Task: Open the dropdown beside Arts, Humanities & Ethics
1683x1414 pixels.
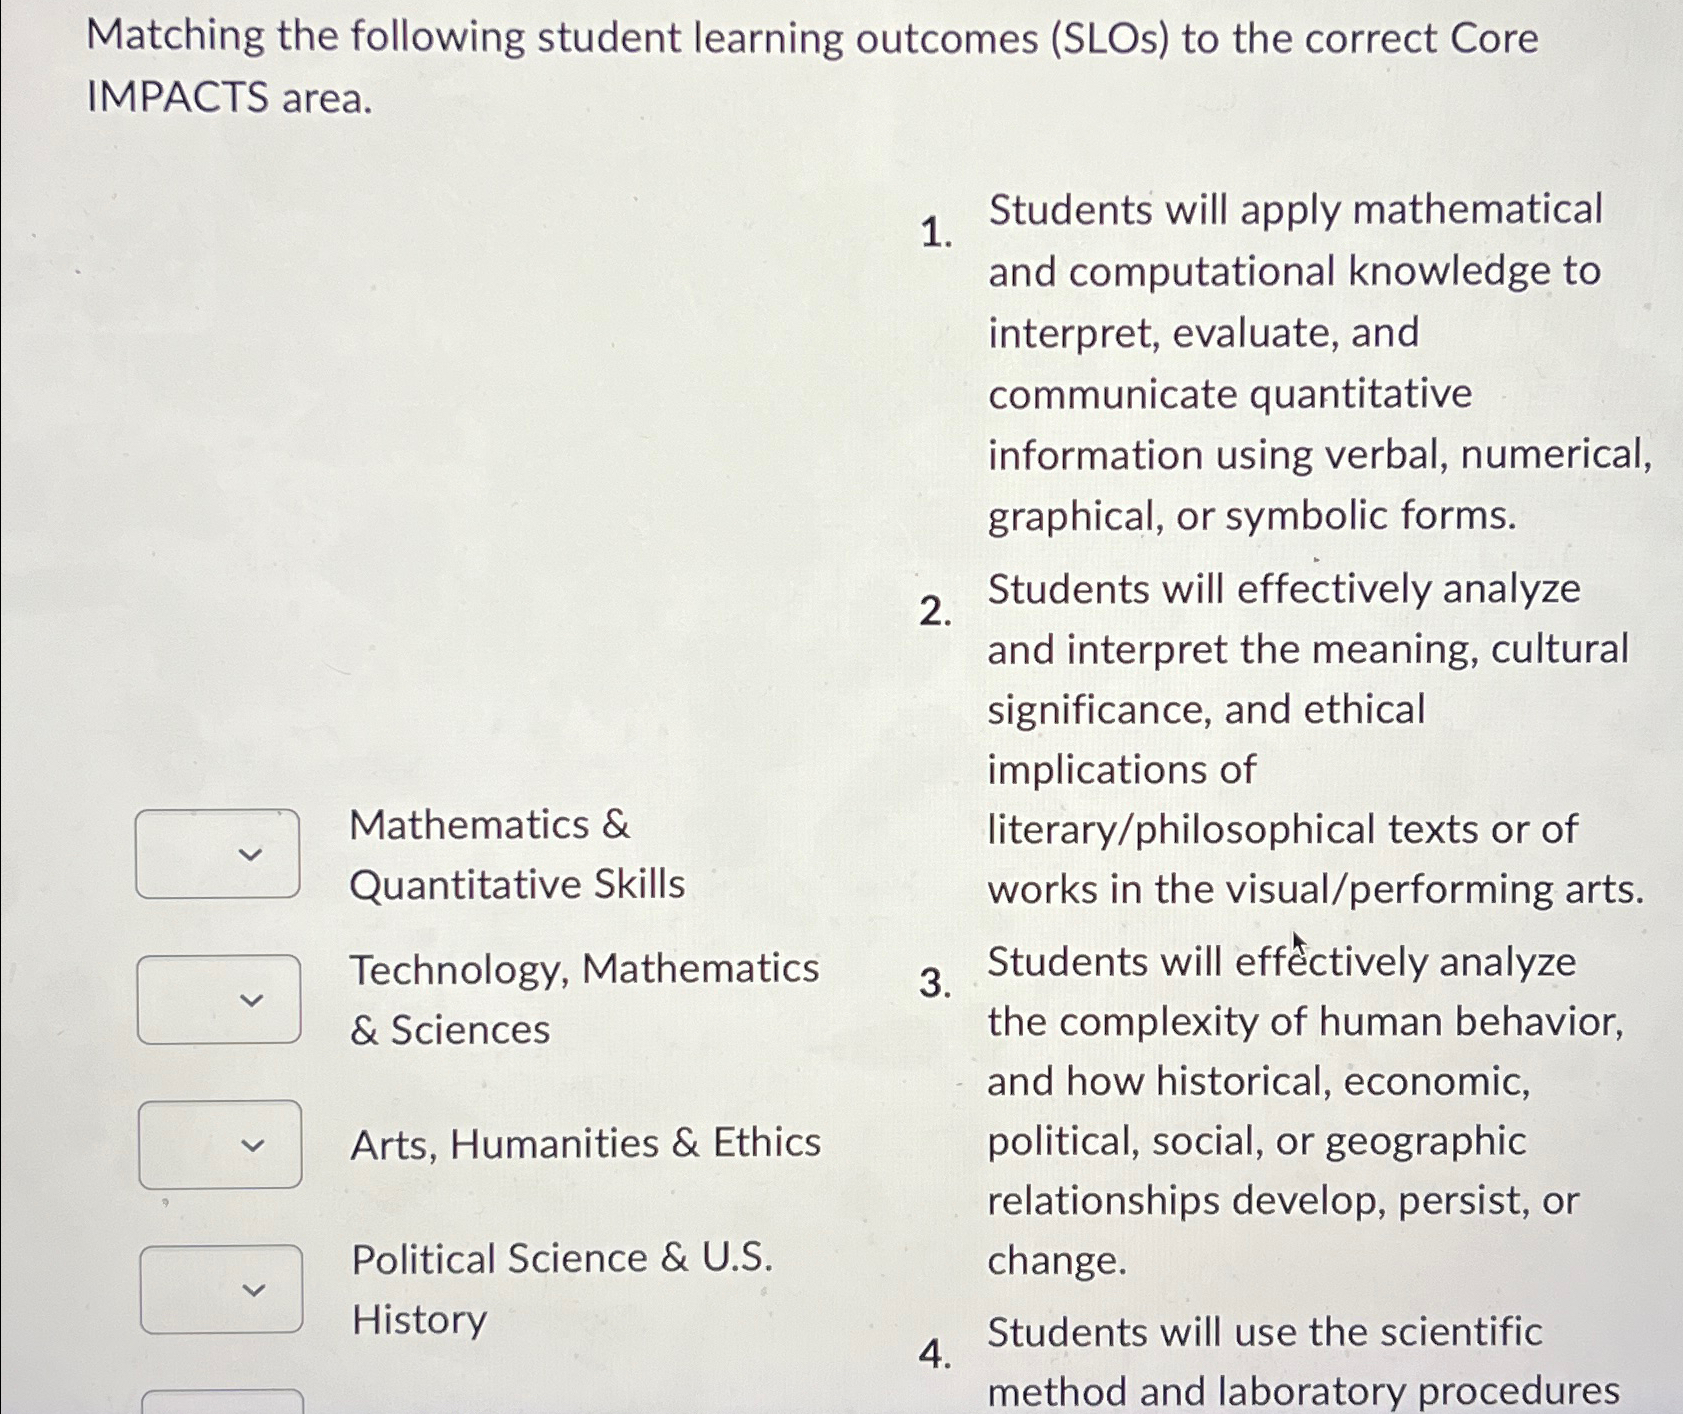Action: click(220, 1146)
